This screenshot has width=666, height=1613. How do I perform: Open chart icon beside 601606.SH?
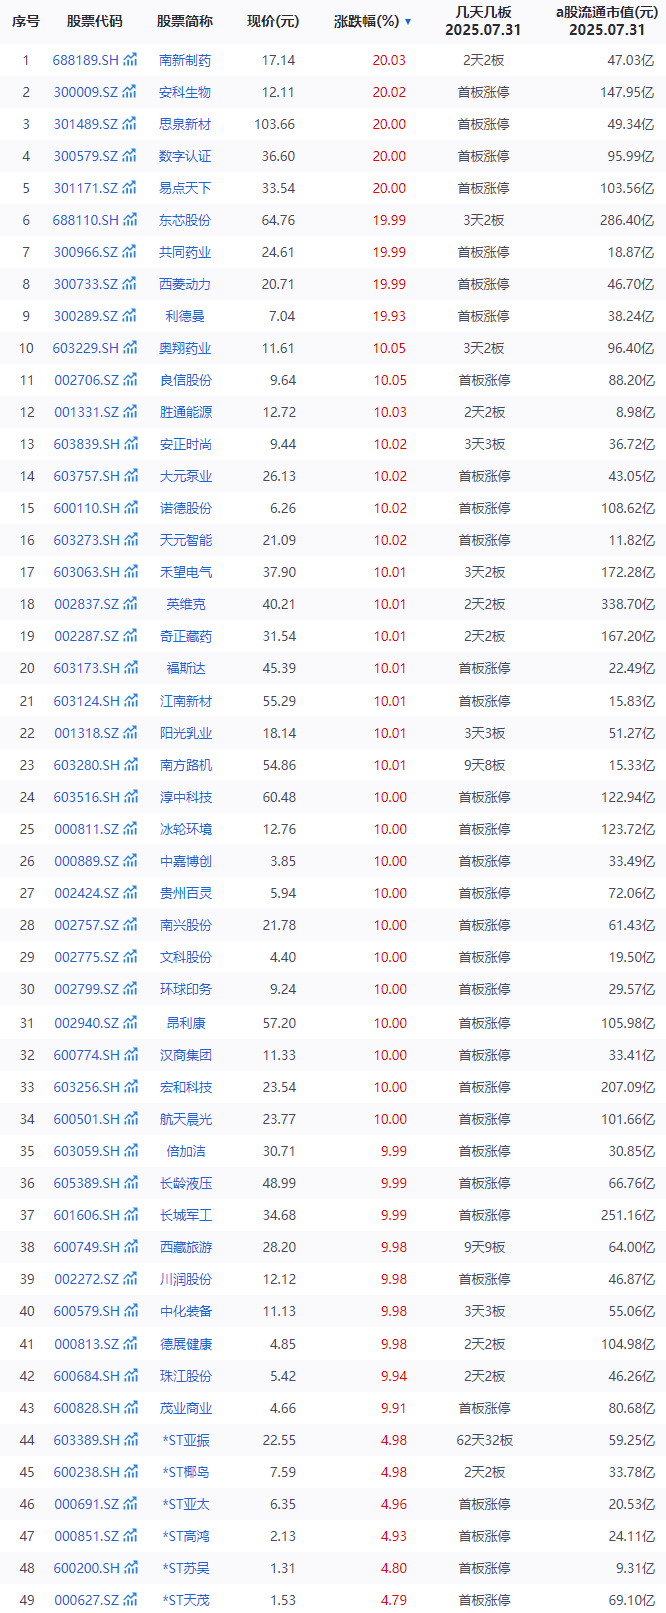[x=130, y=1215]
